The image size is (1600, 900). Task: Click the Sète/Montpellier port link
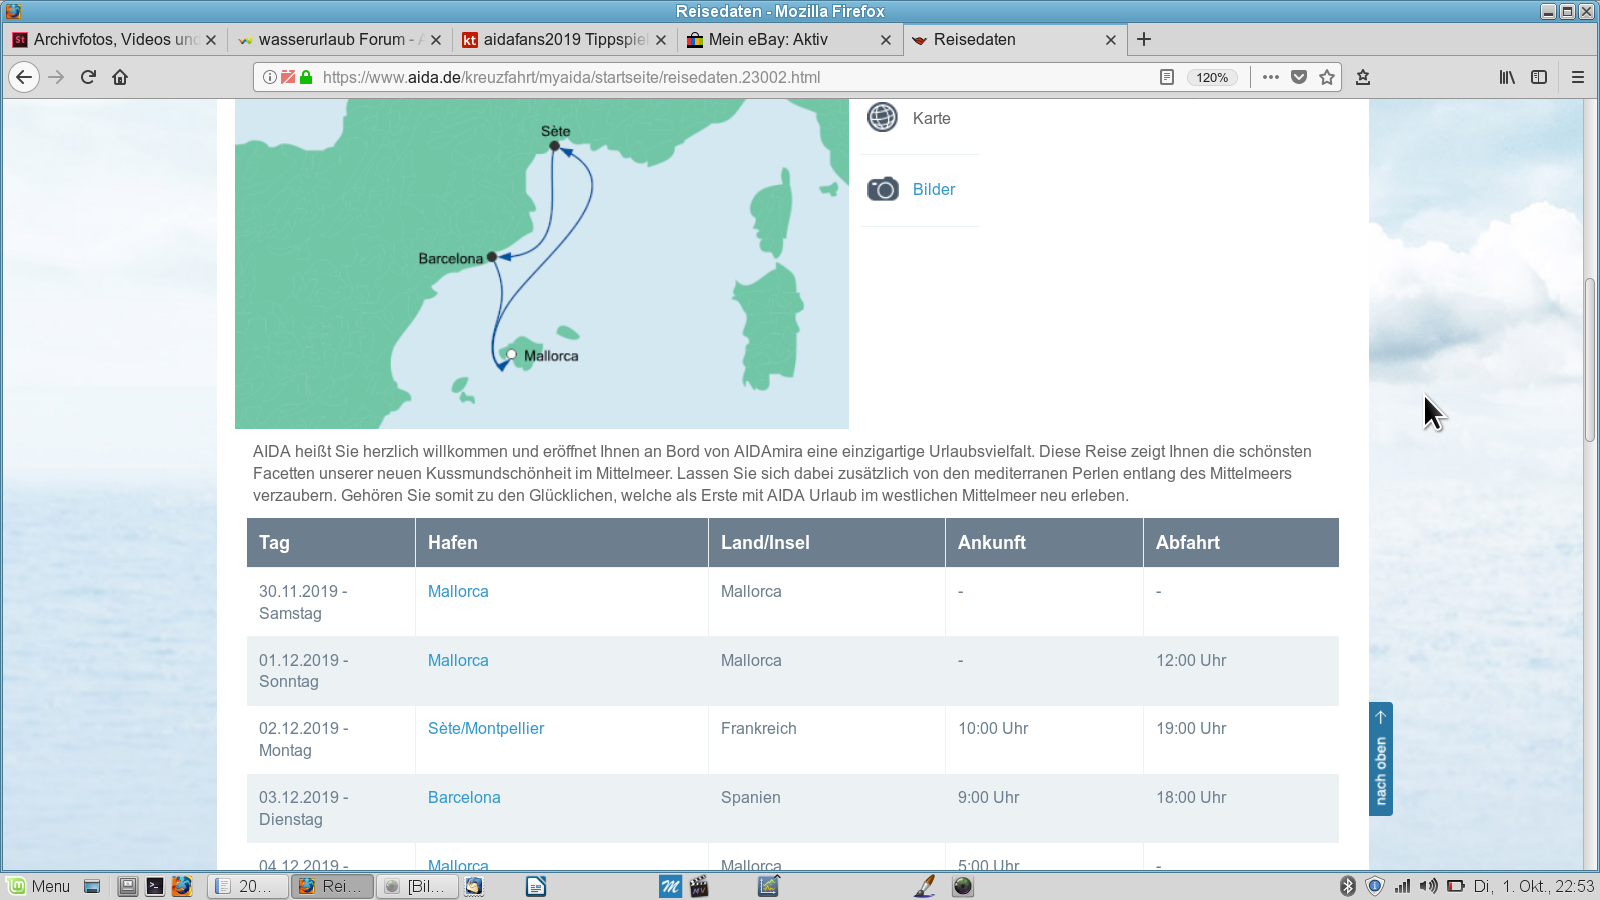[486, 728]
